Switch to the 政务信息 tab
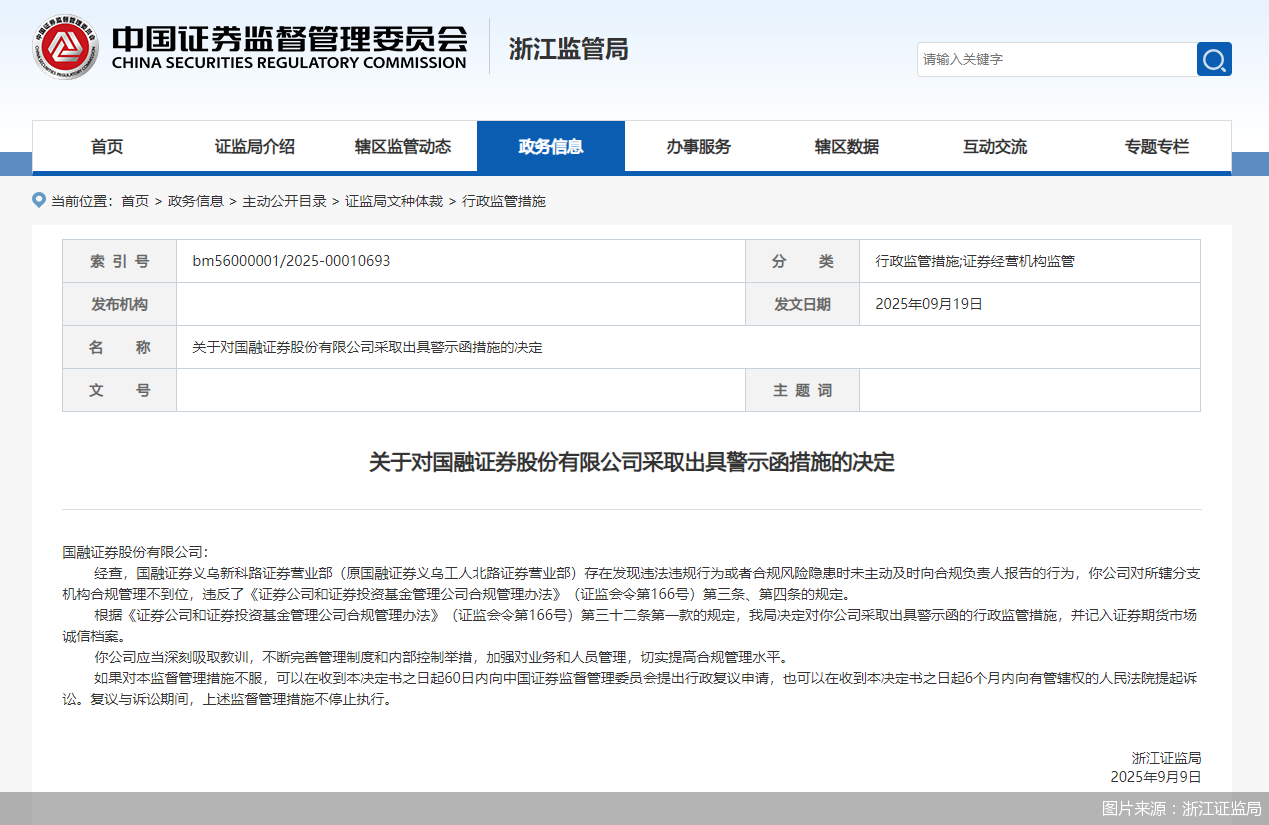Image resolution: width=1269 pixels, height=825 pixels. 551,146
